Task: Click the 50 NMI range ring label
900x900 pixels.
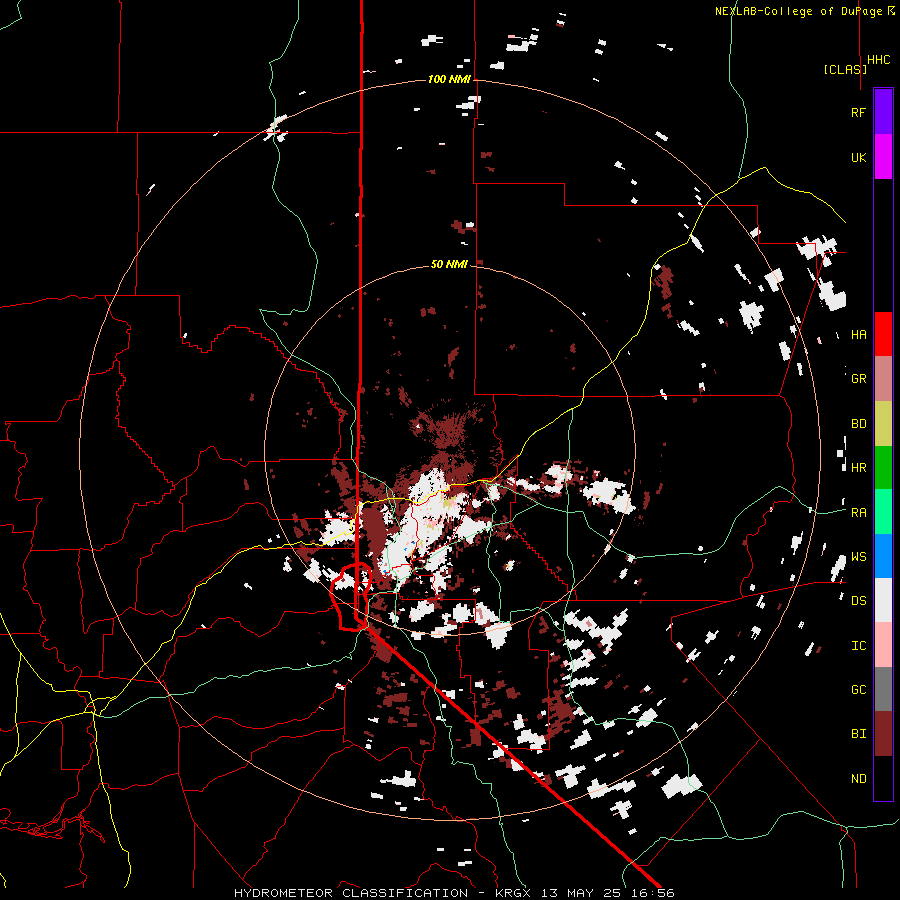Action: pos(449,264)
